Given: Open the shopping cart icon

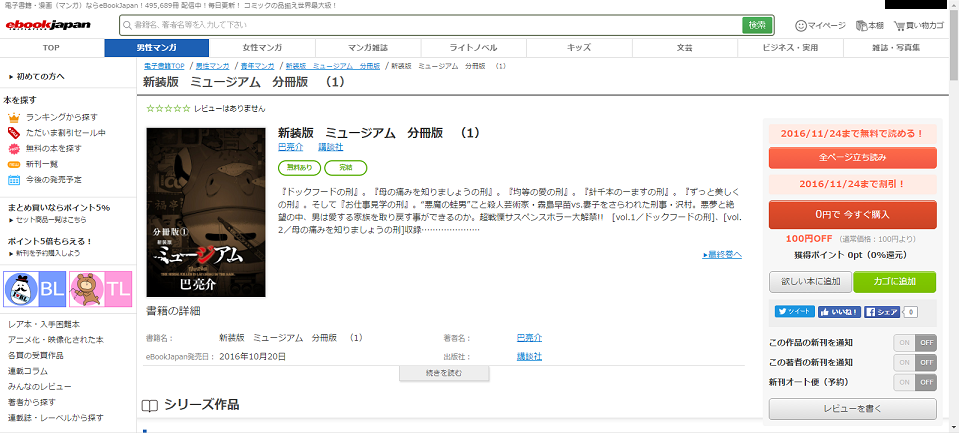Looking at the screenshot, I should tap(899, 26).
